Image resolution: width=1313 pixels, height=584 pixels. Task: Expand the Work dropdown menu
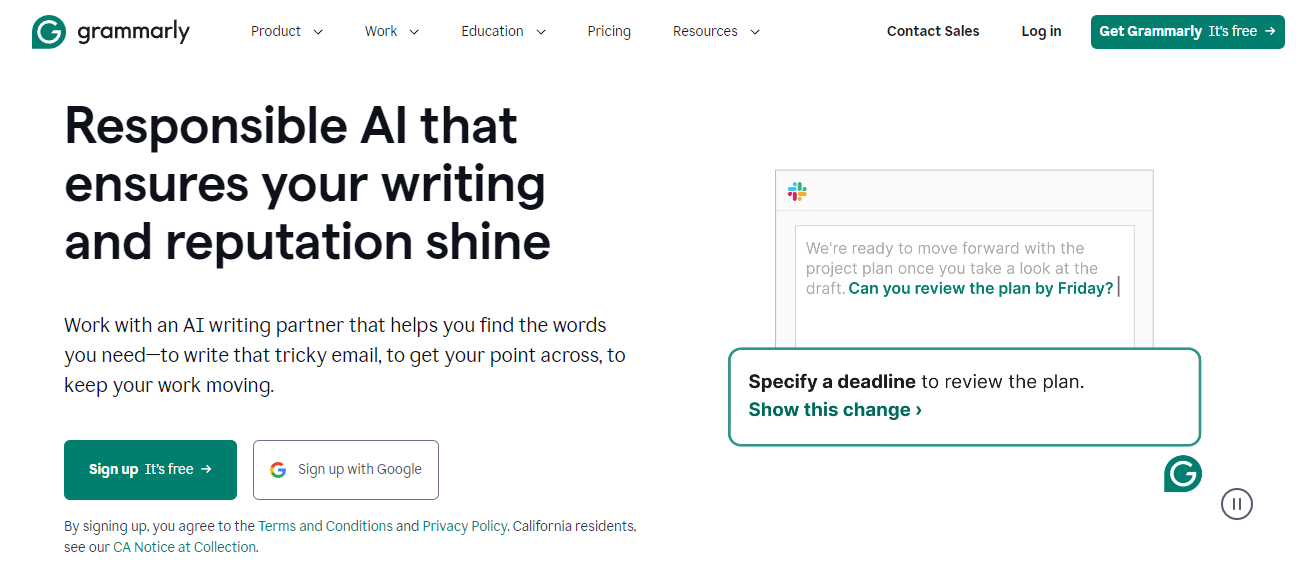tap(392, 31)
